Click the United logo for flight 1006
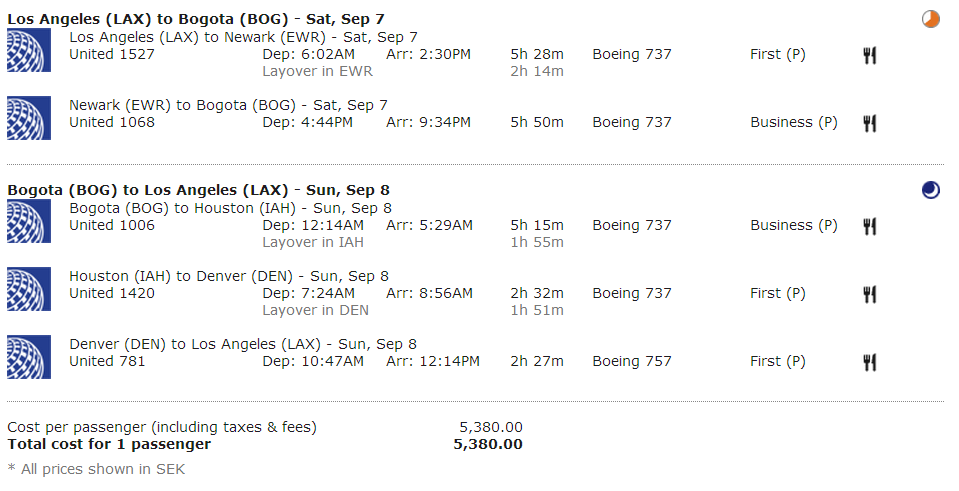The width and height of the screenshot is (959, 491). (x=28, y=221)
